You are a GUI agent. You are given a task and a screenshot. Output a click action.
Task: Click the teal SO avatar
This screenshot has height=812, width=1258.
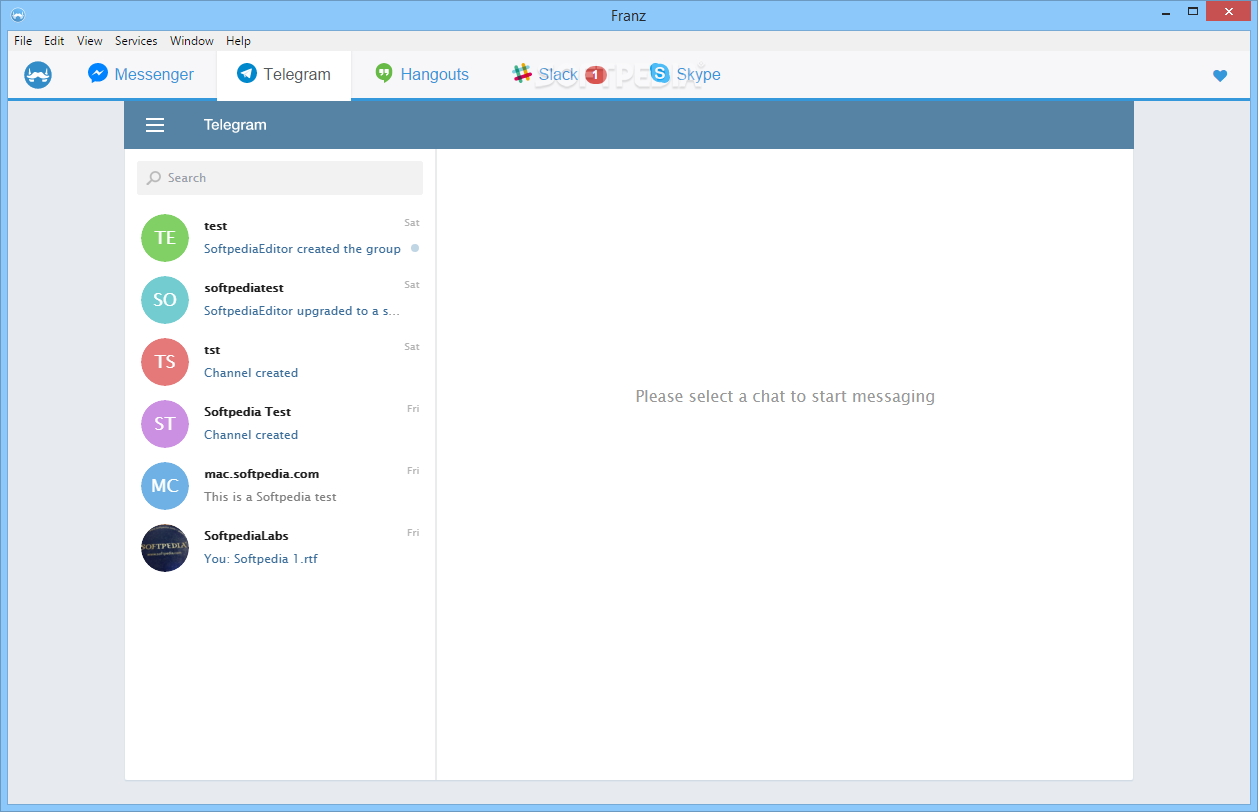(165, 300)
